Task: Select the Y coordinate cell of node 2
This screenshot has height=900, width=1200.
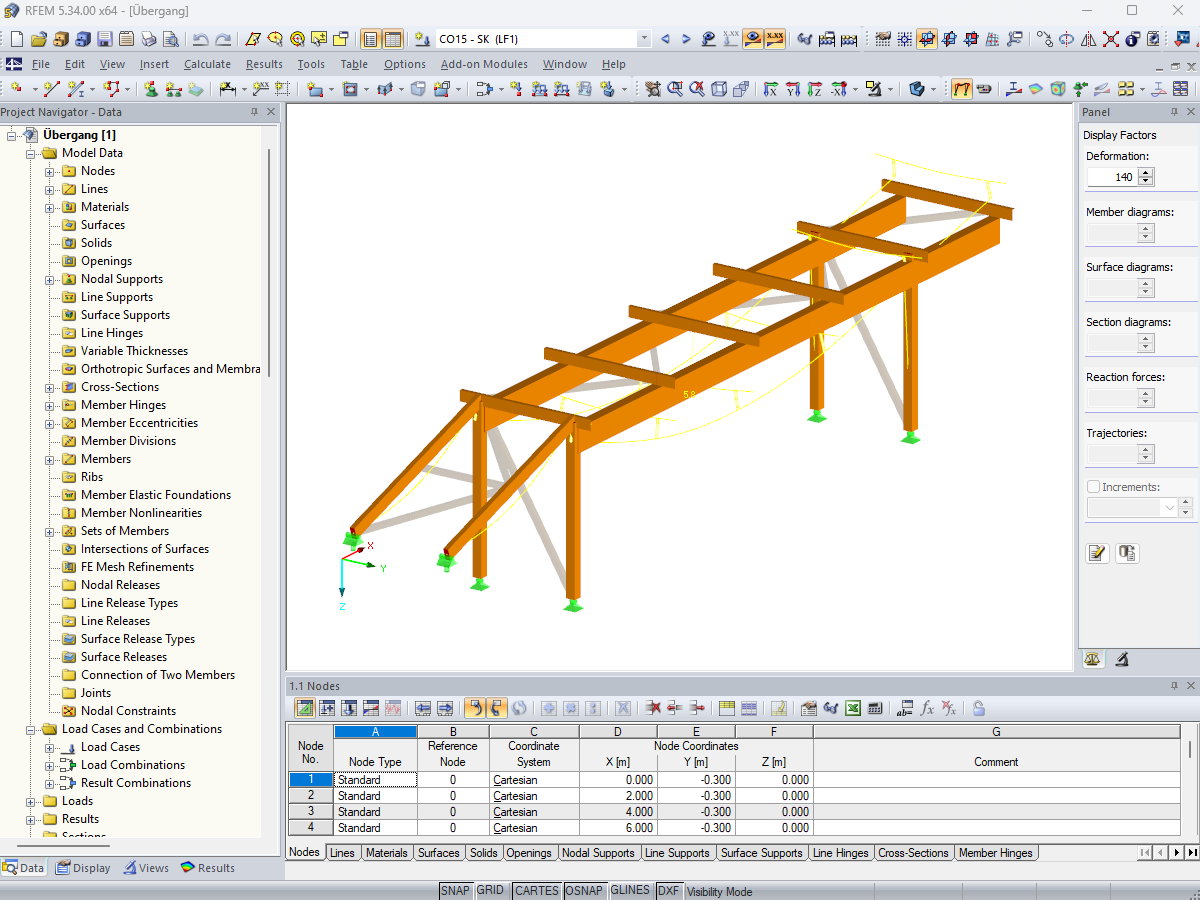Action: point(695,795)
